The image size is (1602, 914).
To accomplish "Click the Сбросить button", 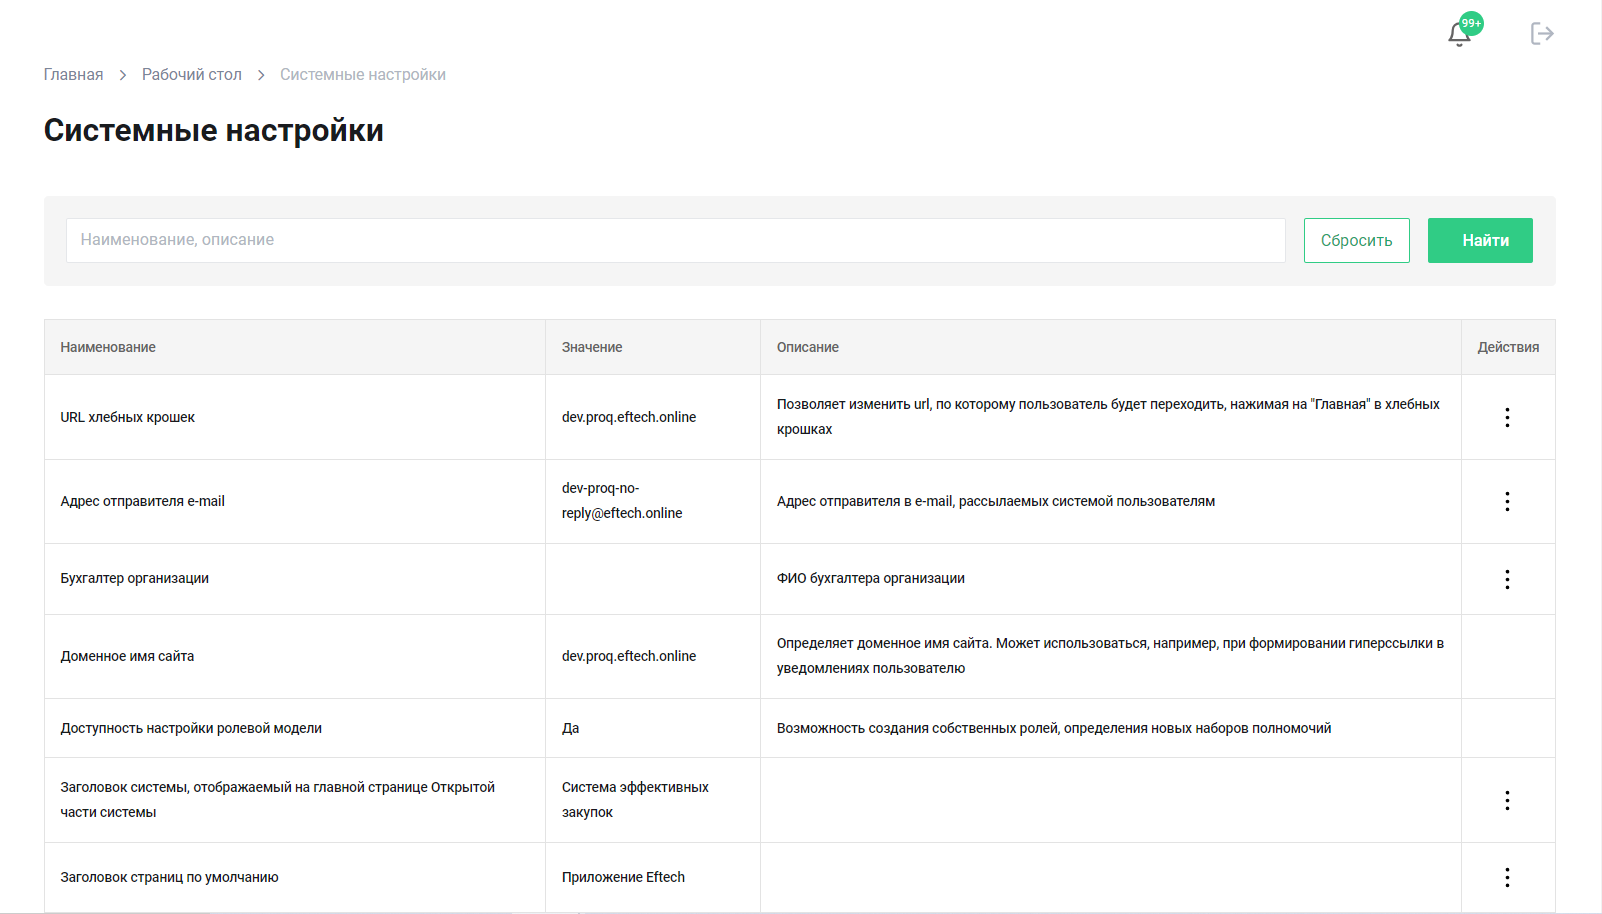I will pyautogui.click(x=1356, y=240).
